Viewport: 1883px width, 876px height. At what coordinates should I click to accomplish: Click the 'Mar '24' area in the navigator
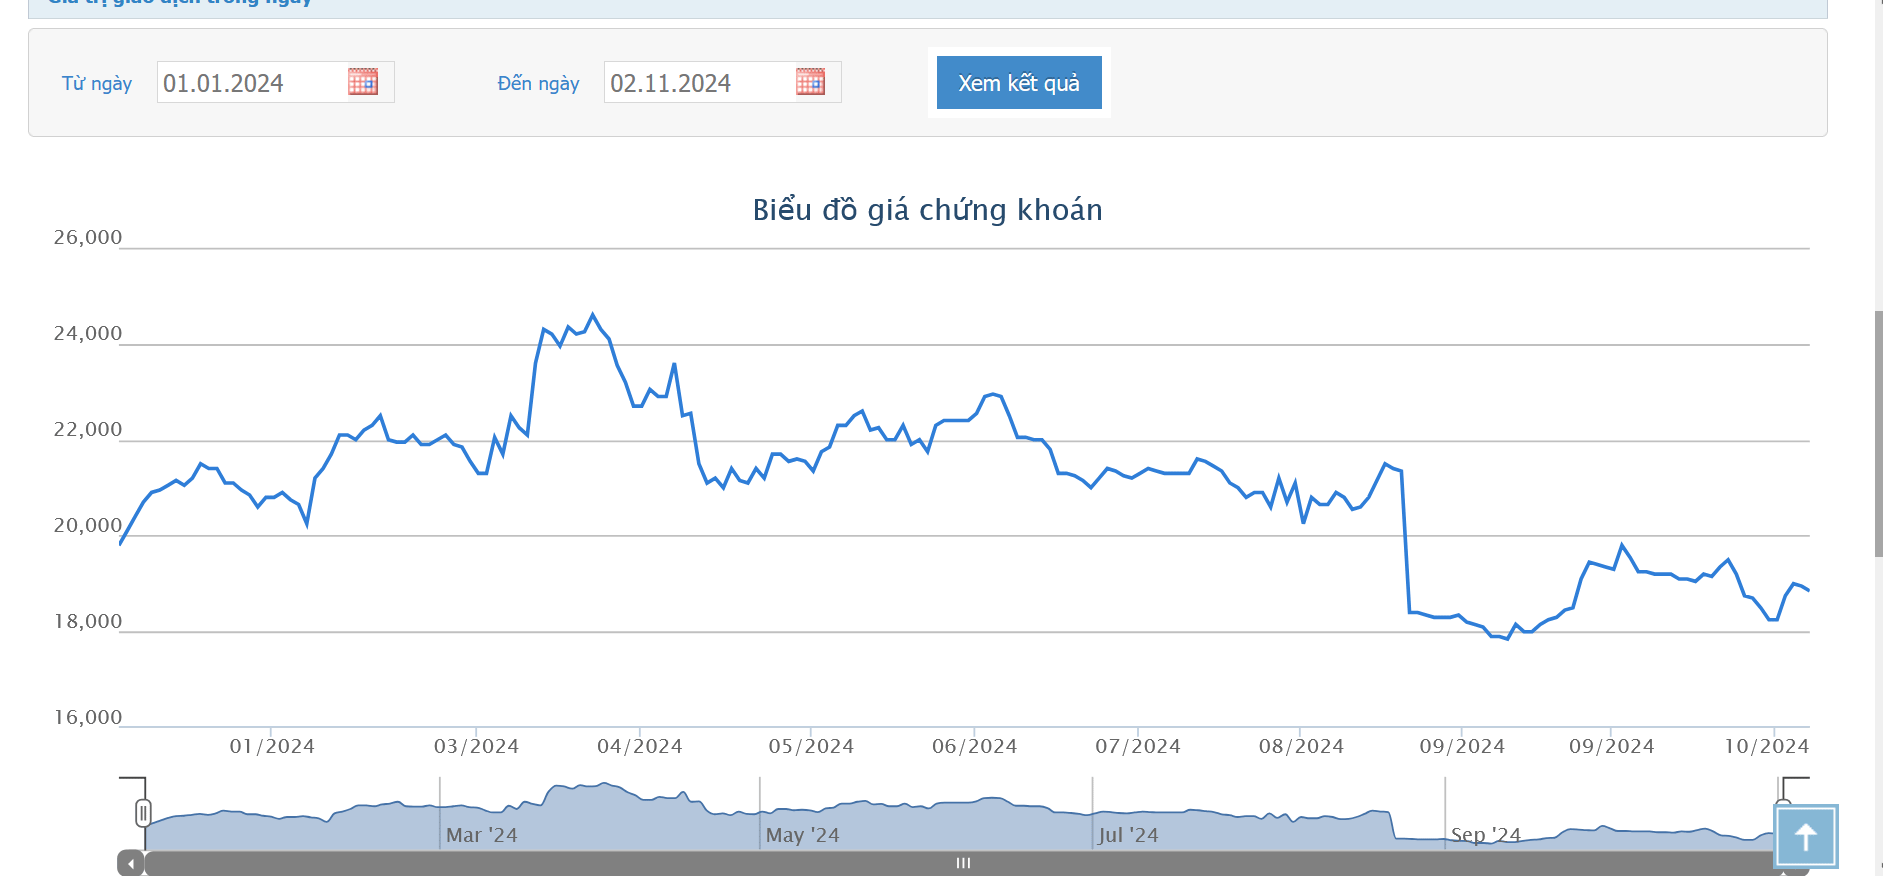tap(481, 835)
